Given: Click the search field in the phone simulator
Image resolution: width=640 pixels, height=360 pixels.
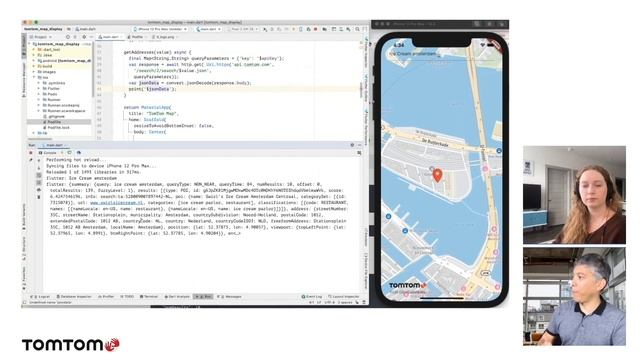Looking at the screenshot, I should [441, 54].
